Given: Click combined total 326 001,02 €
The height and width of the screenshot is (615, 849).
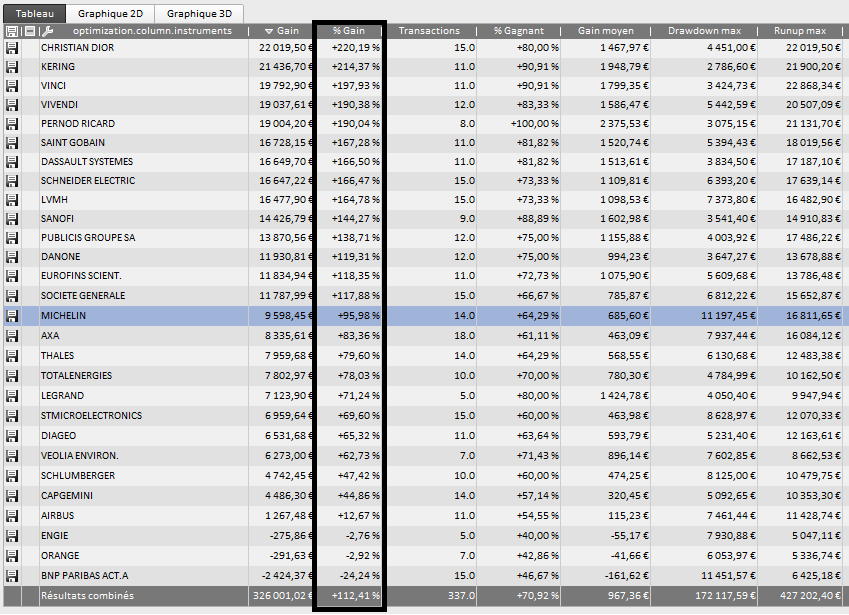Looking at the screenshot, I should pos(283,596).
